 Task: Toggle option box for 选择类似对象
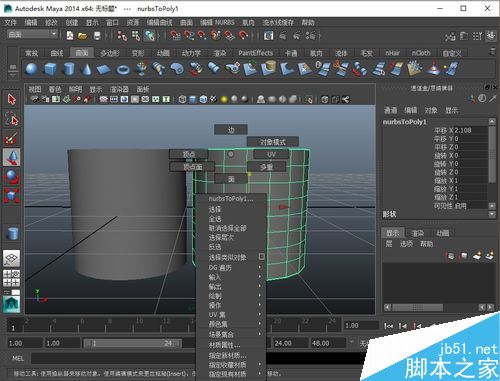(x=262, y=256)
